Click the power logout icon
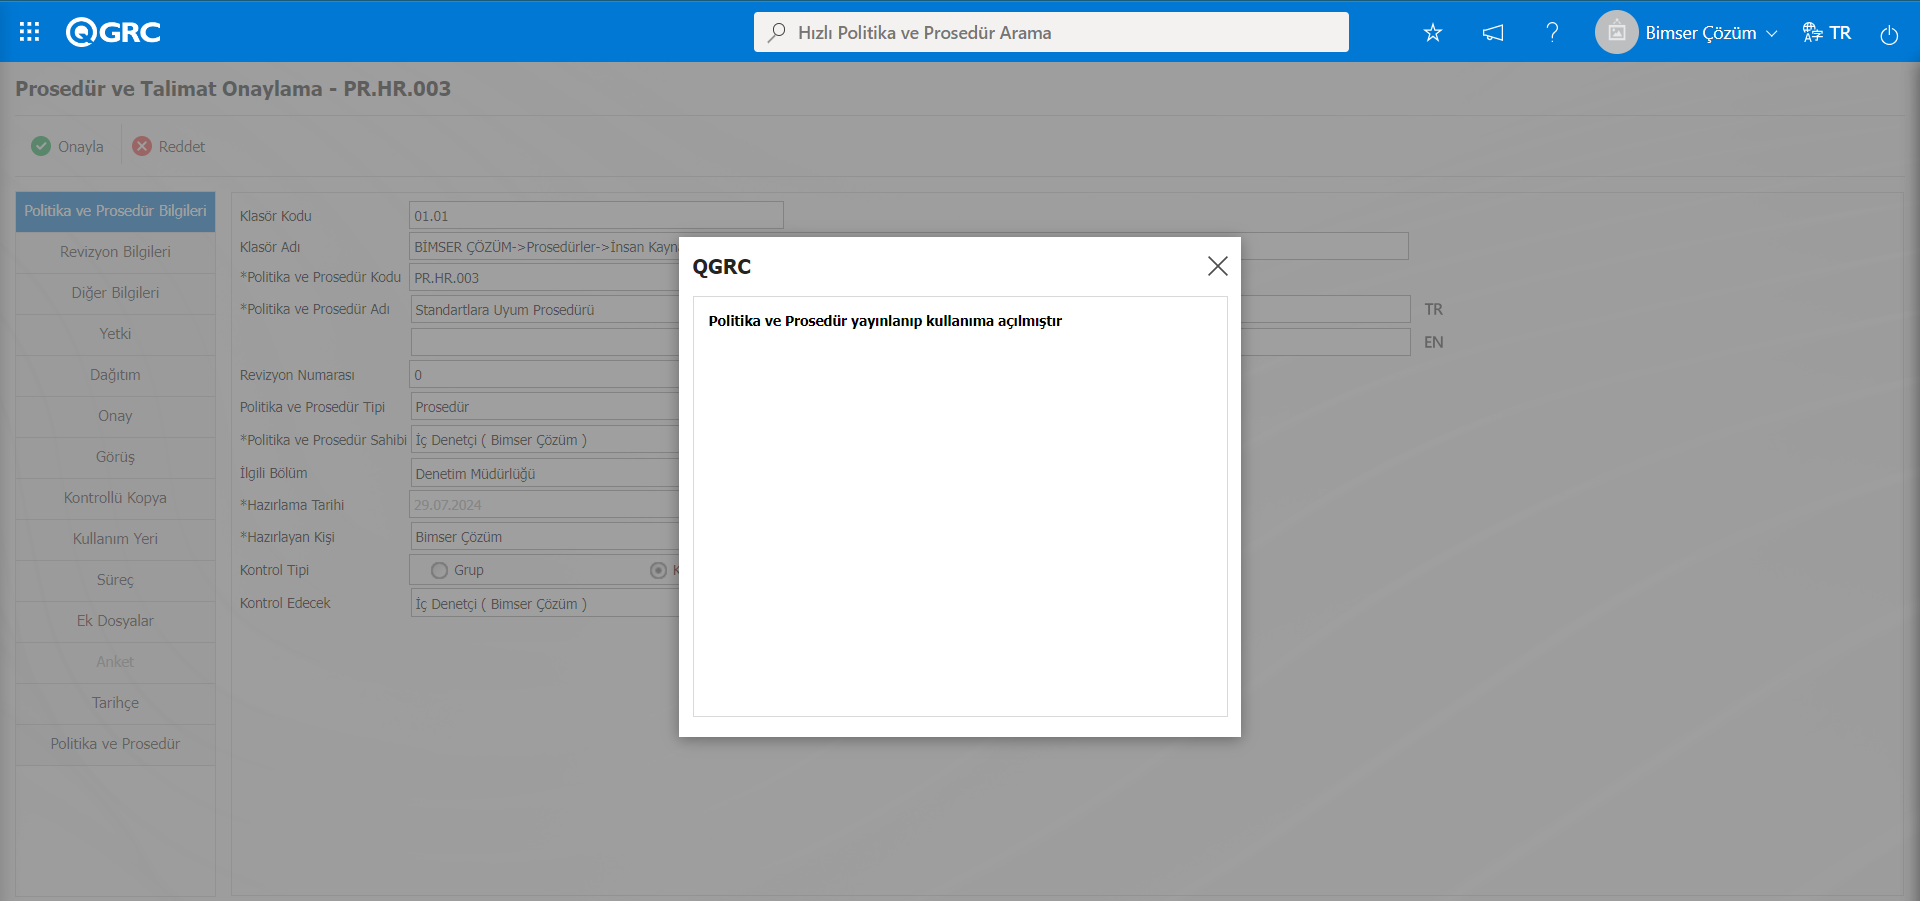The image size is (1920, 901). click(x=1889, y=34)
